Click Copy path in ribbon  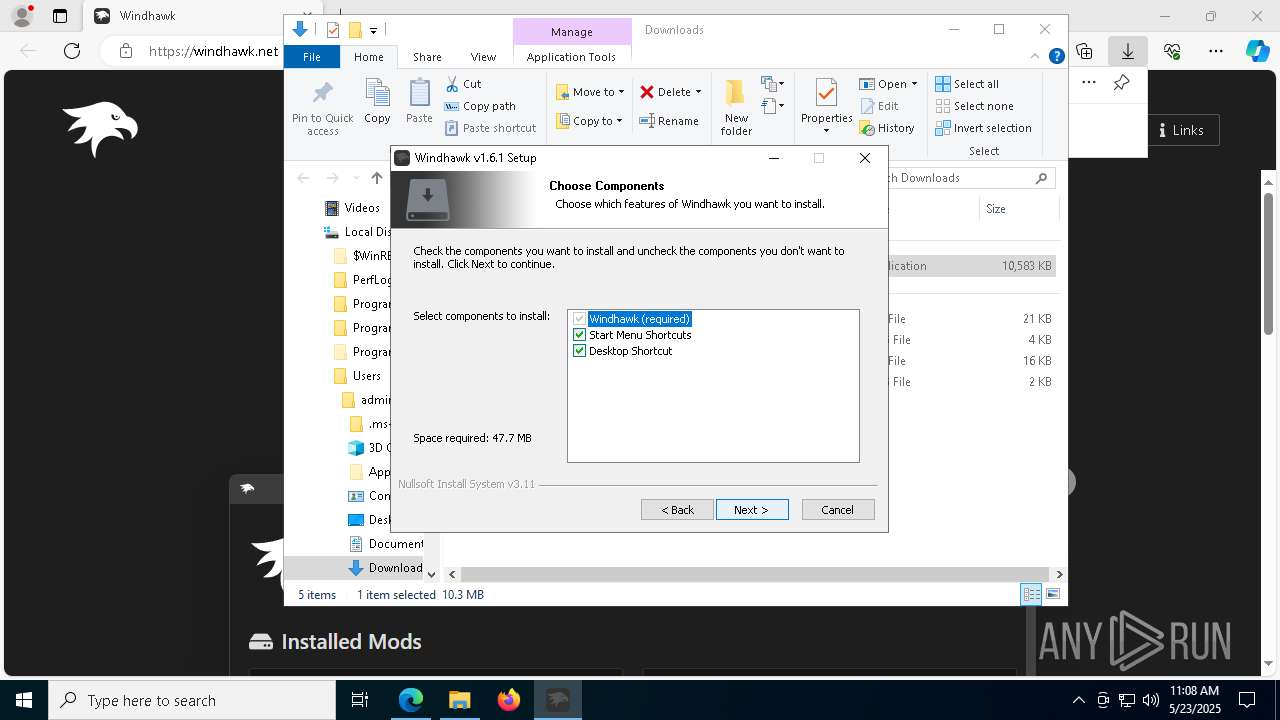click(480, 106)
